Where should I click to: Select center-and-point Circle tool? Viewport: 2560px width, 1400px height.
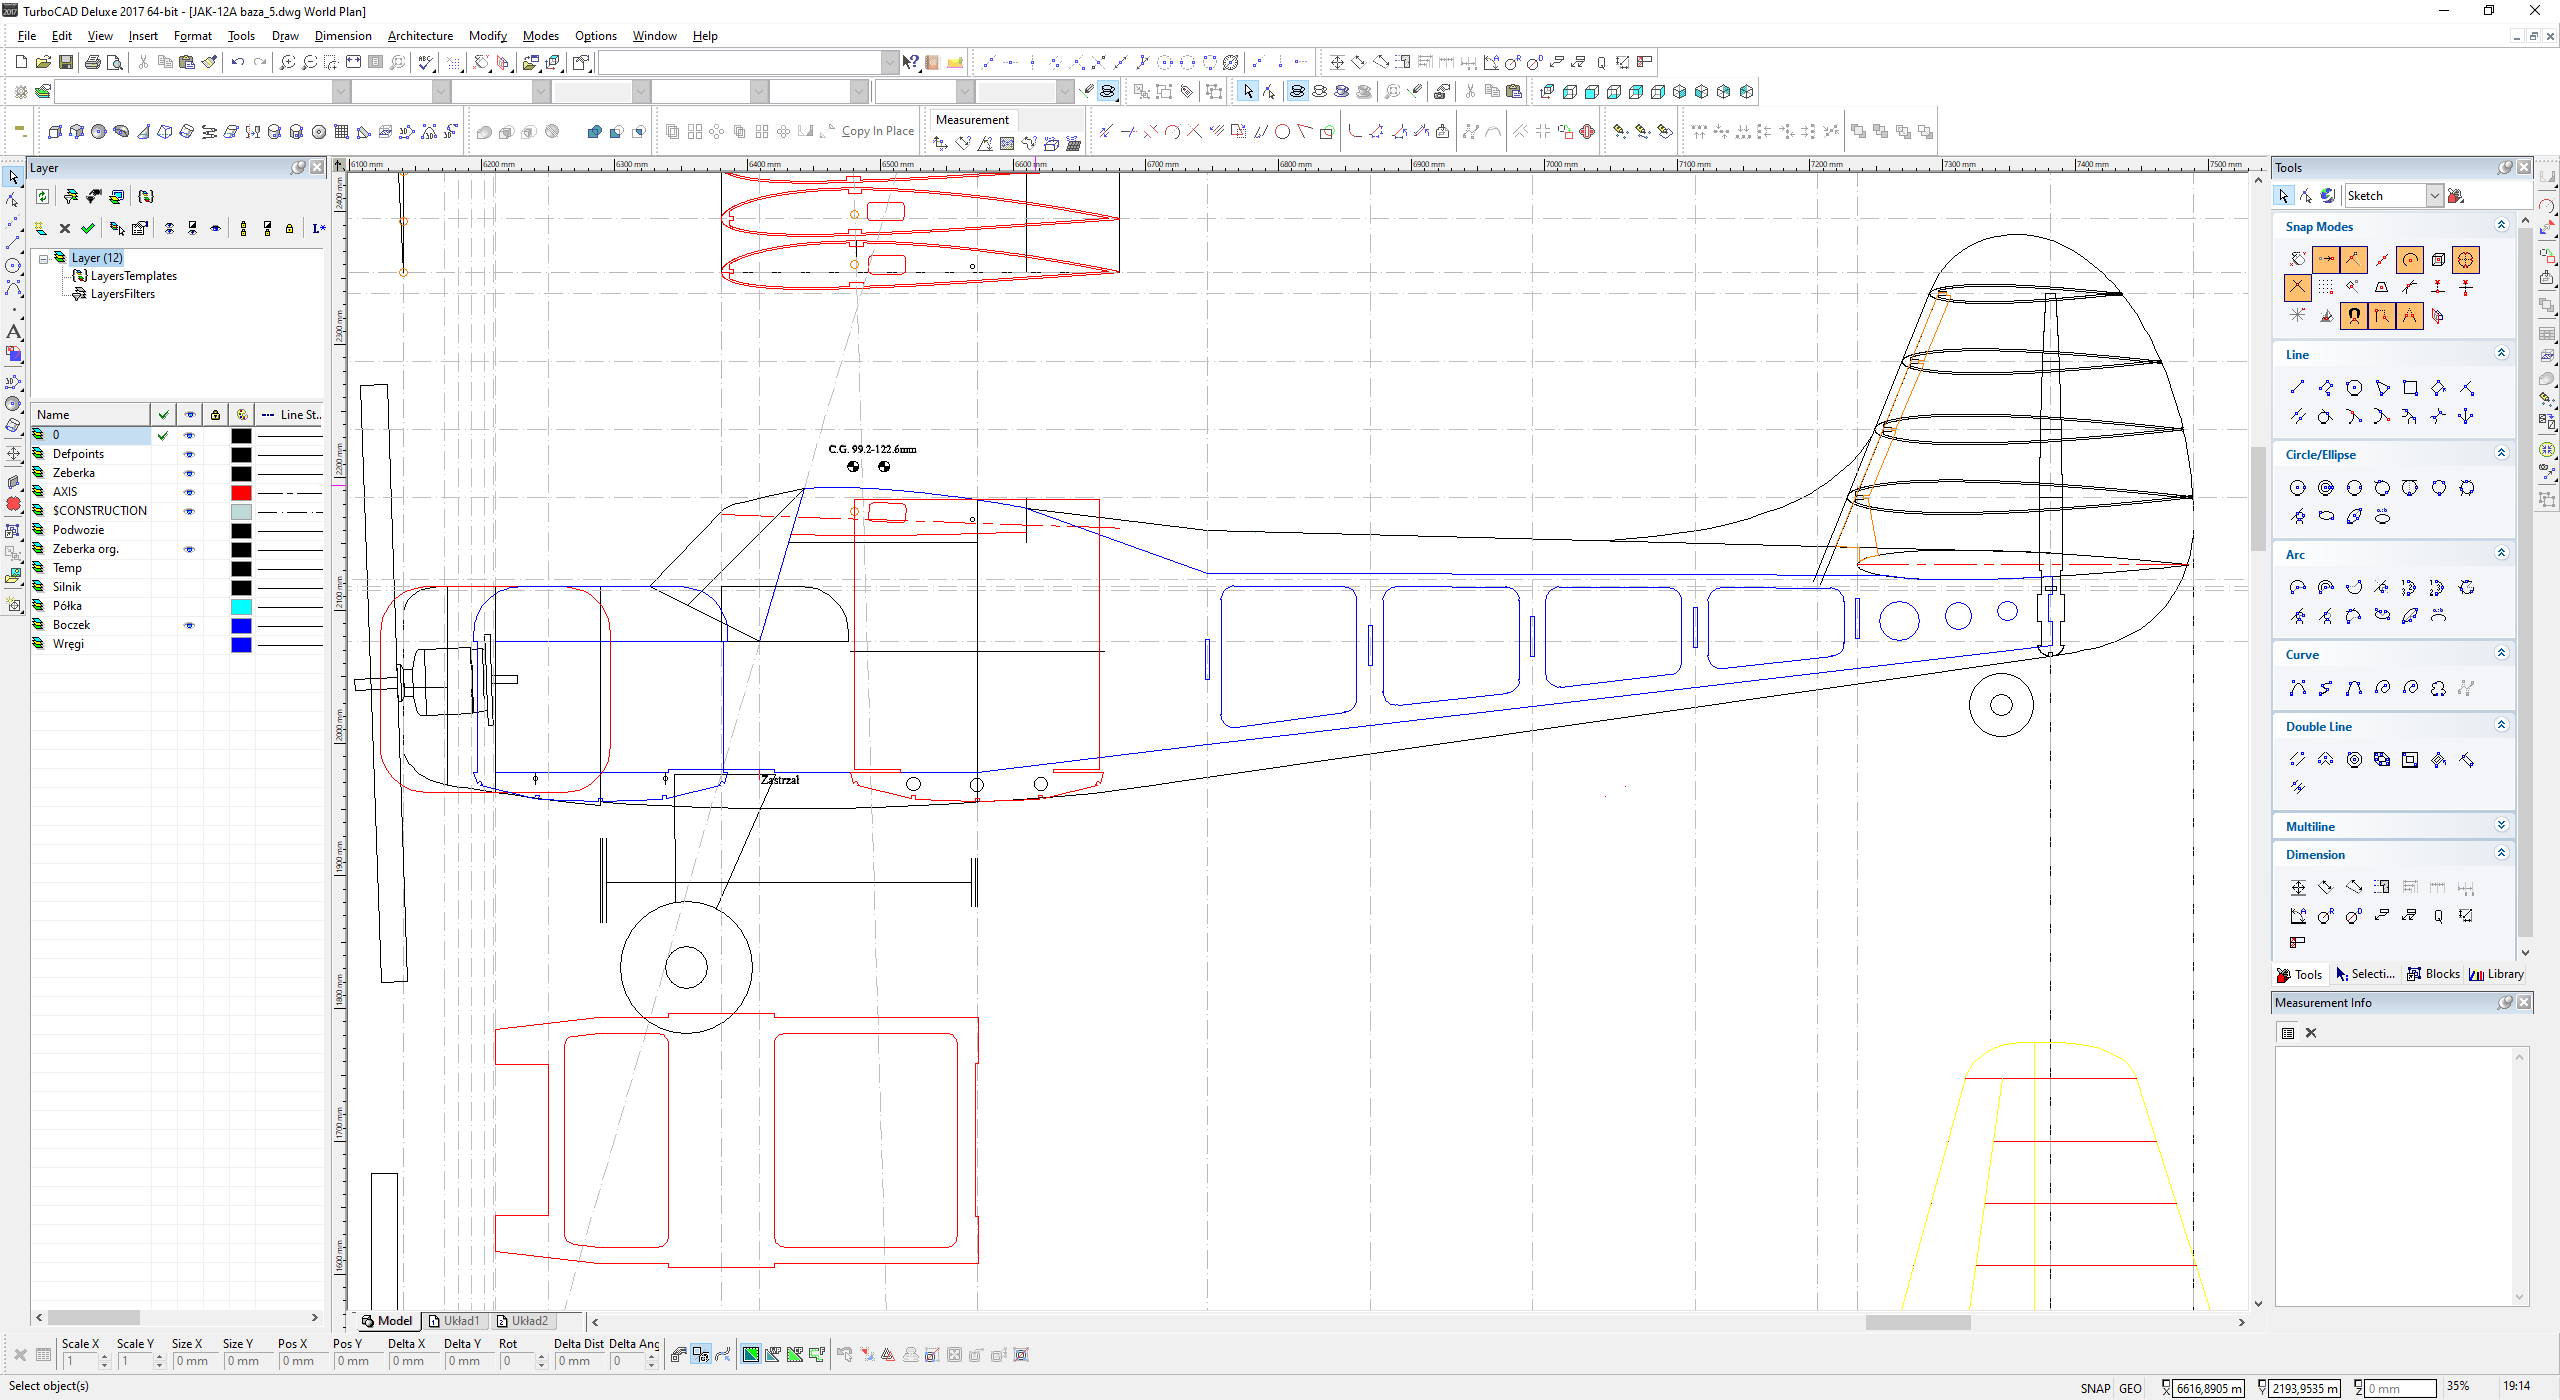click(x=2297, y=488)
